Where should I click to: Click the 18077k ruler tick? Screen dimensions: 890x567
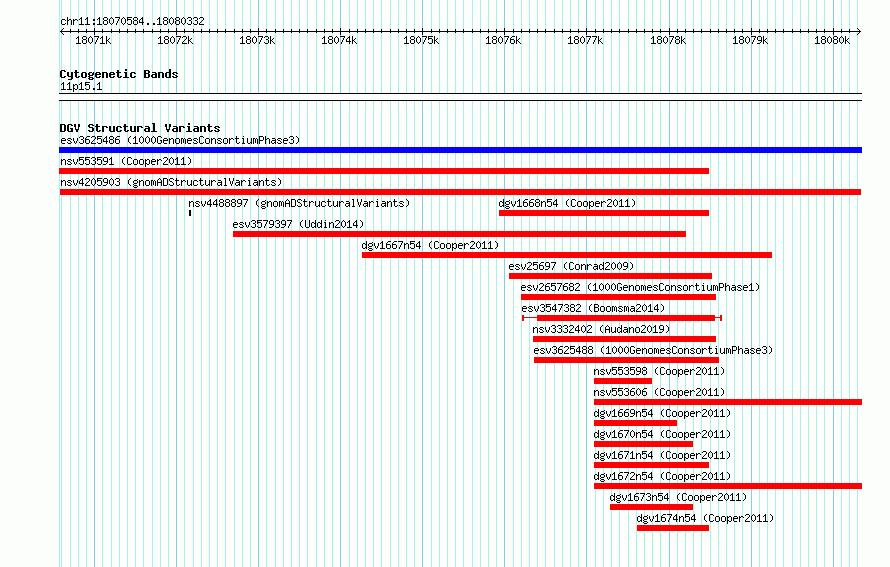[x=585, y=40]
